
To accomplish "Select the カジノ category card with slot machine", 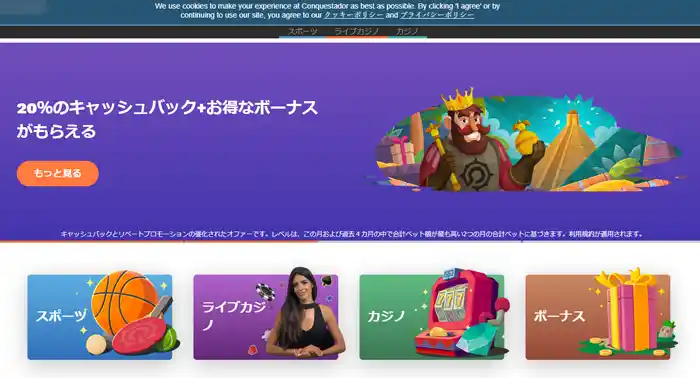I will 432,317.
